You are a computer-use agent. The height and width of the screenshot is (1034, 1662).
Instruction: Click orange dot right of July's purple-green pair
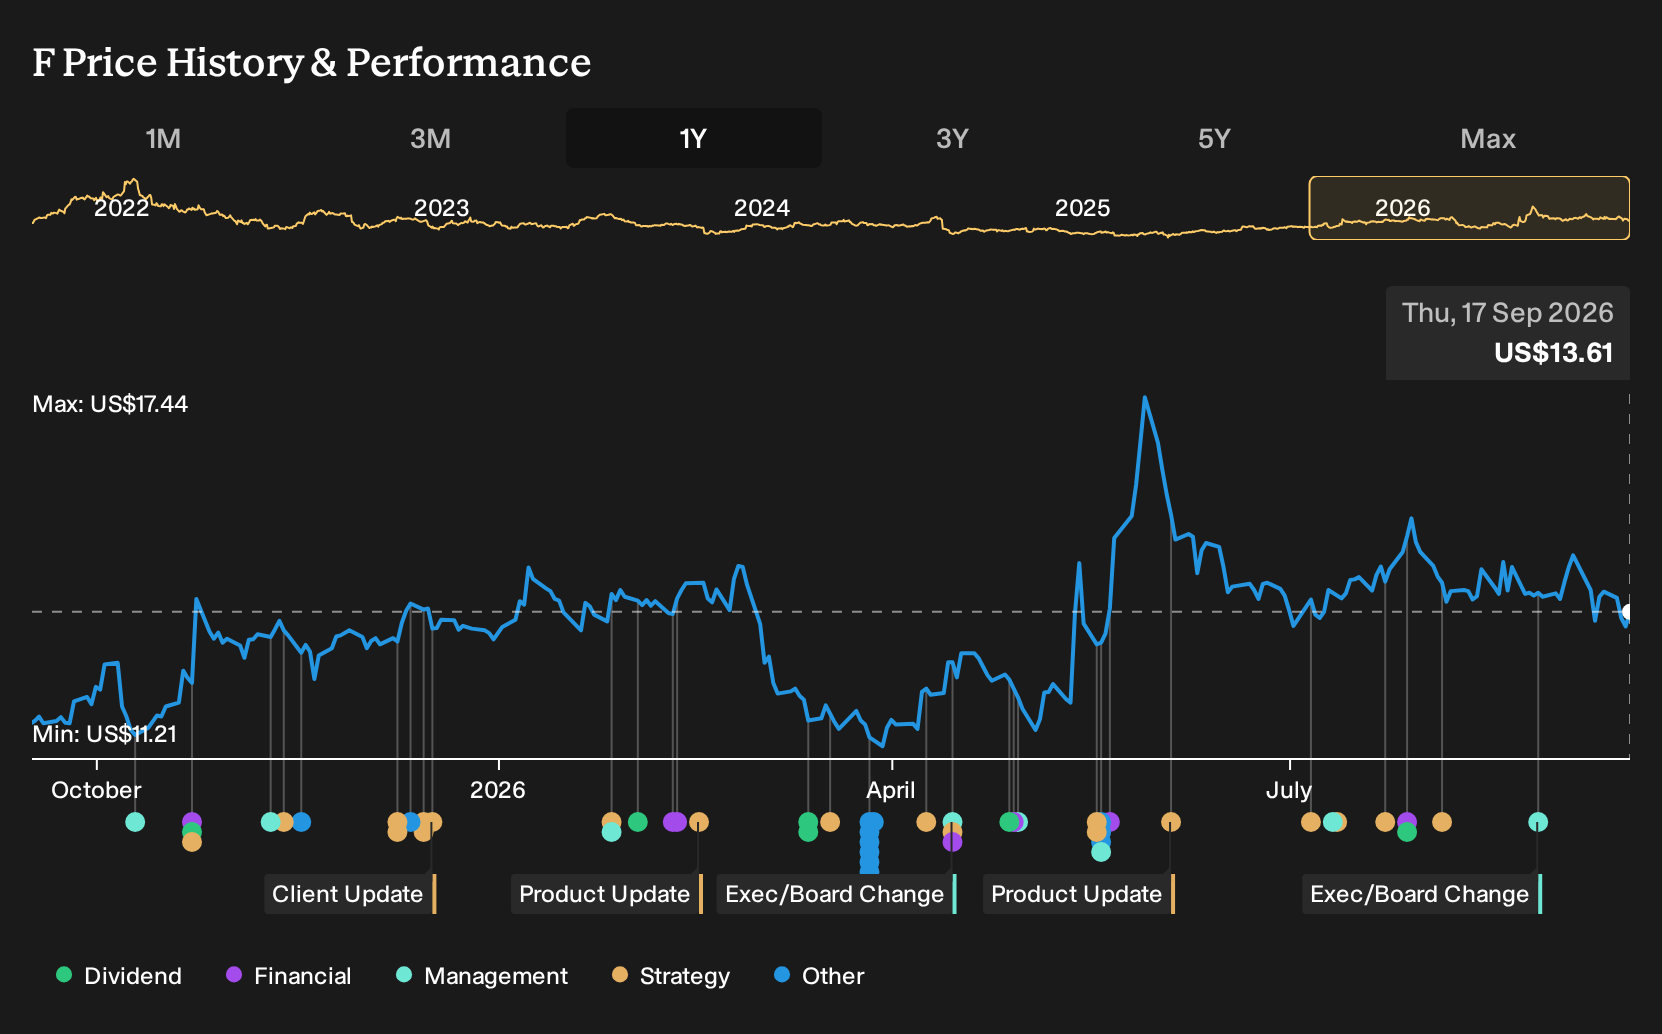[1441, 822]
